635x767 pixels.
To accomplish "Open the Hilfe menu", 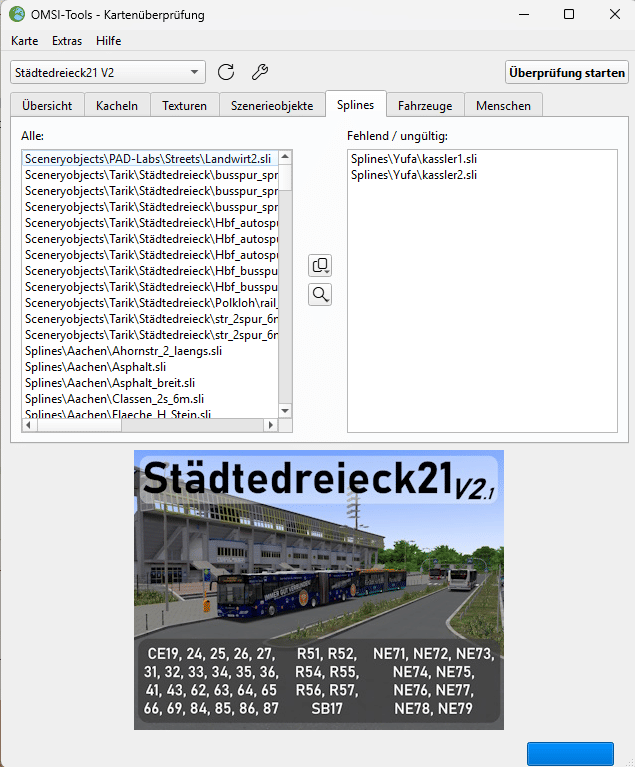I will tap(109, 41).
